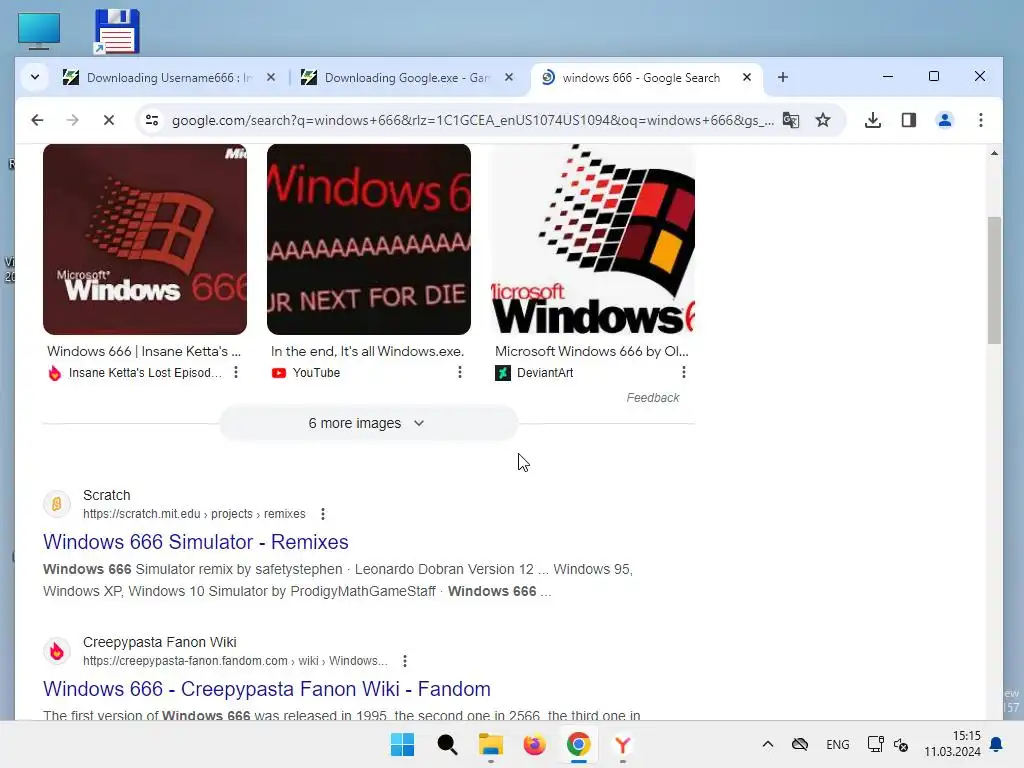Open options for the DeviantArt image result
Viewport: 1024px width, 768px height.
[684, 372]
